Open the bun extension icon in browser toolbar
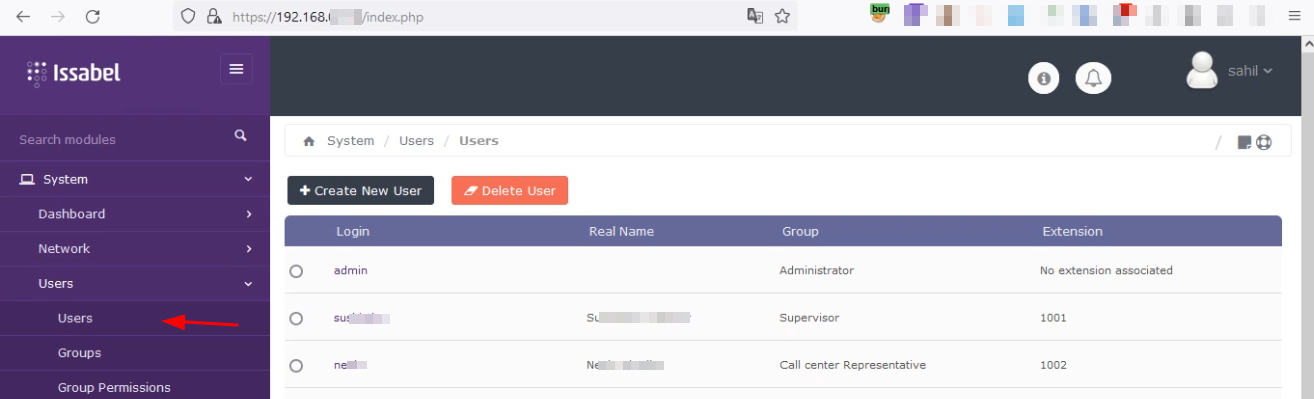The height and width of the screenshot is (399, 1314). [x=880, y=13]
